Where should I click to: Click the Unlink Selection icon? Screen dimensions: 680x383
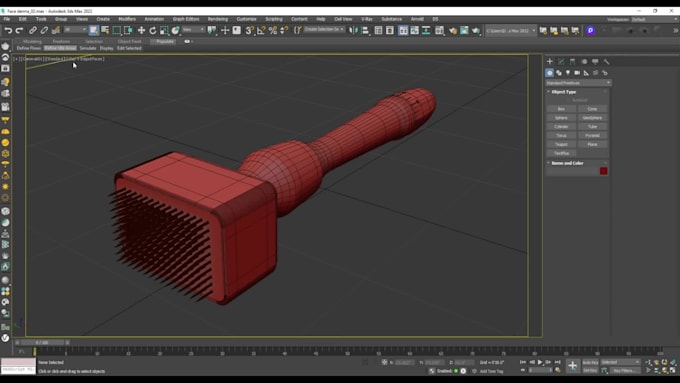click(x=44, y=30)
